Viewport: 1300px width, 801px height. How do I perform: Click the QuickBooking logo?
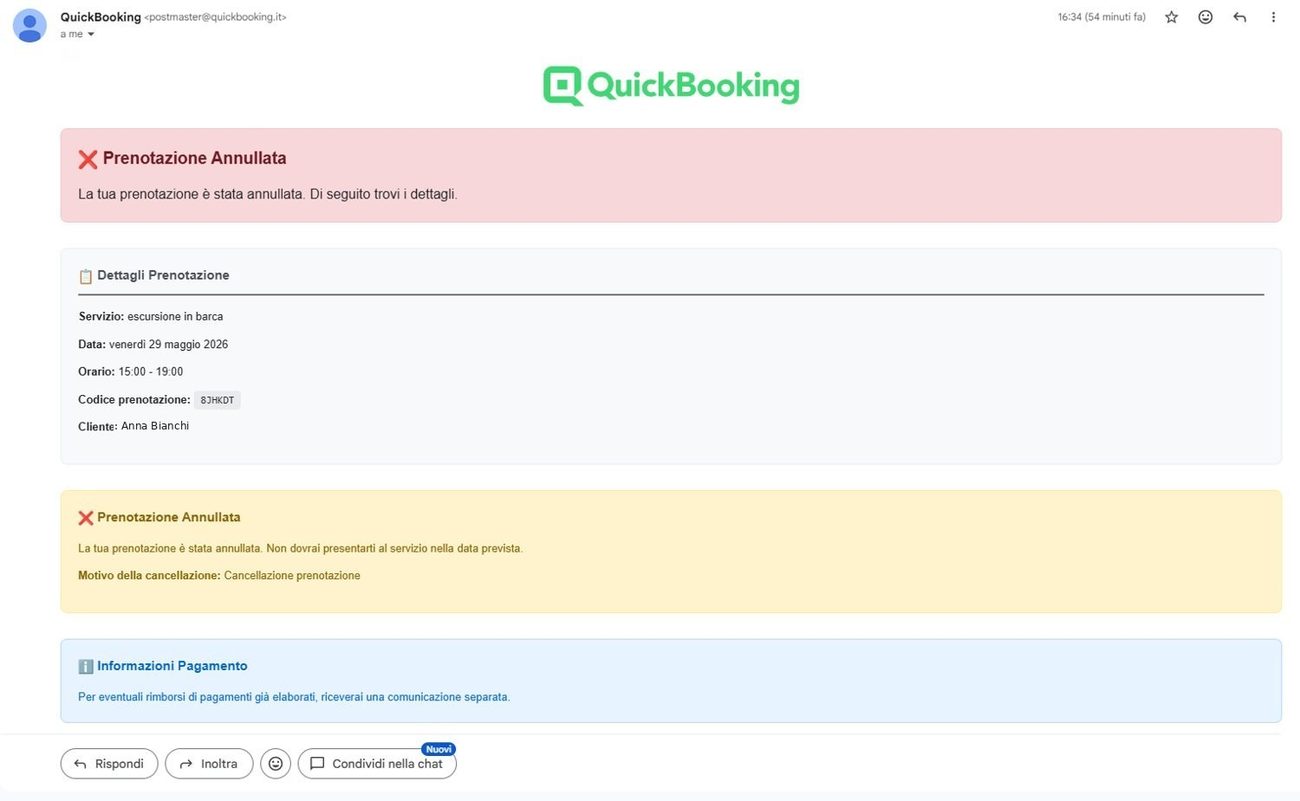[671, 86]
